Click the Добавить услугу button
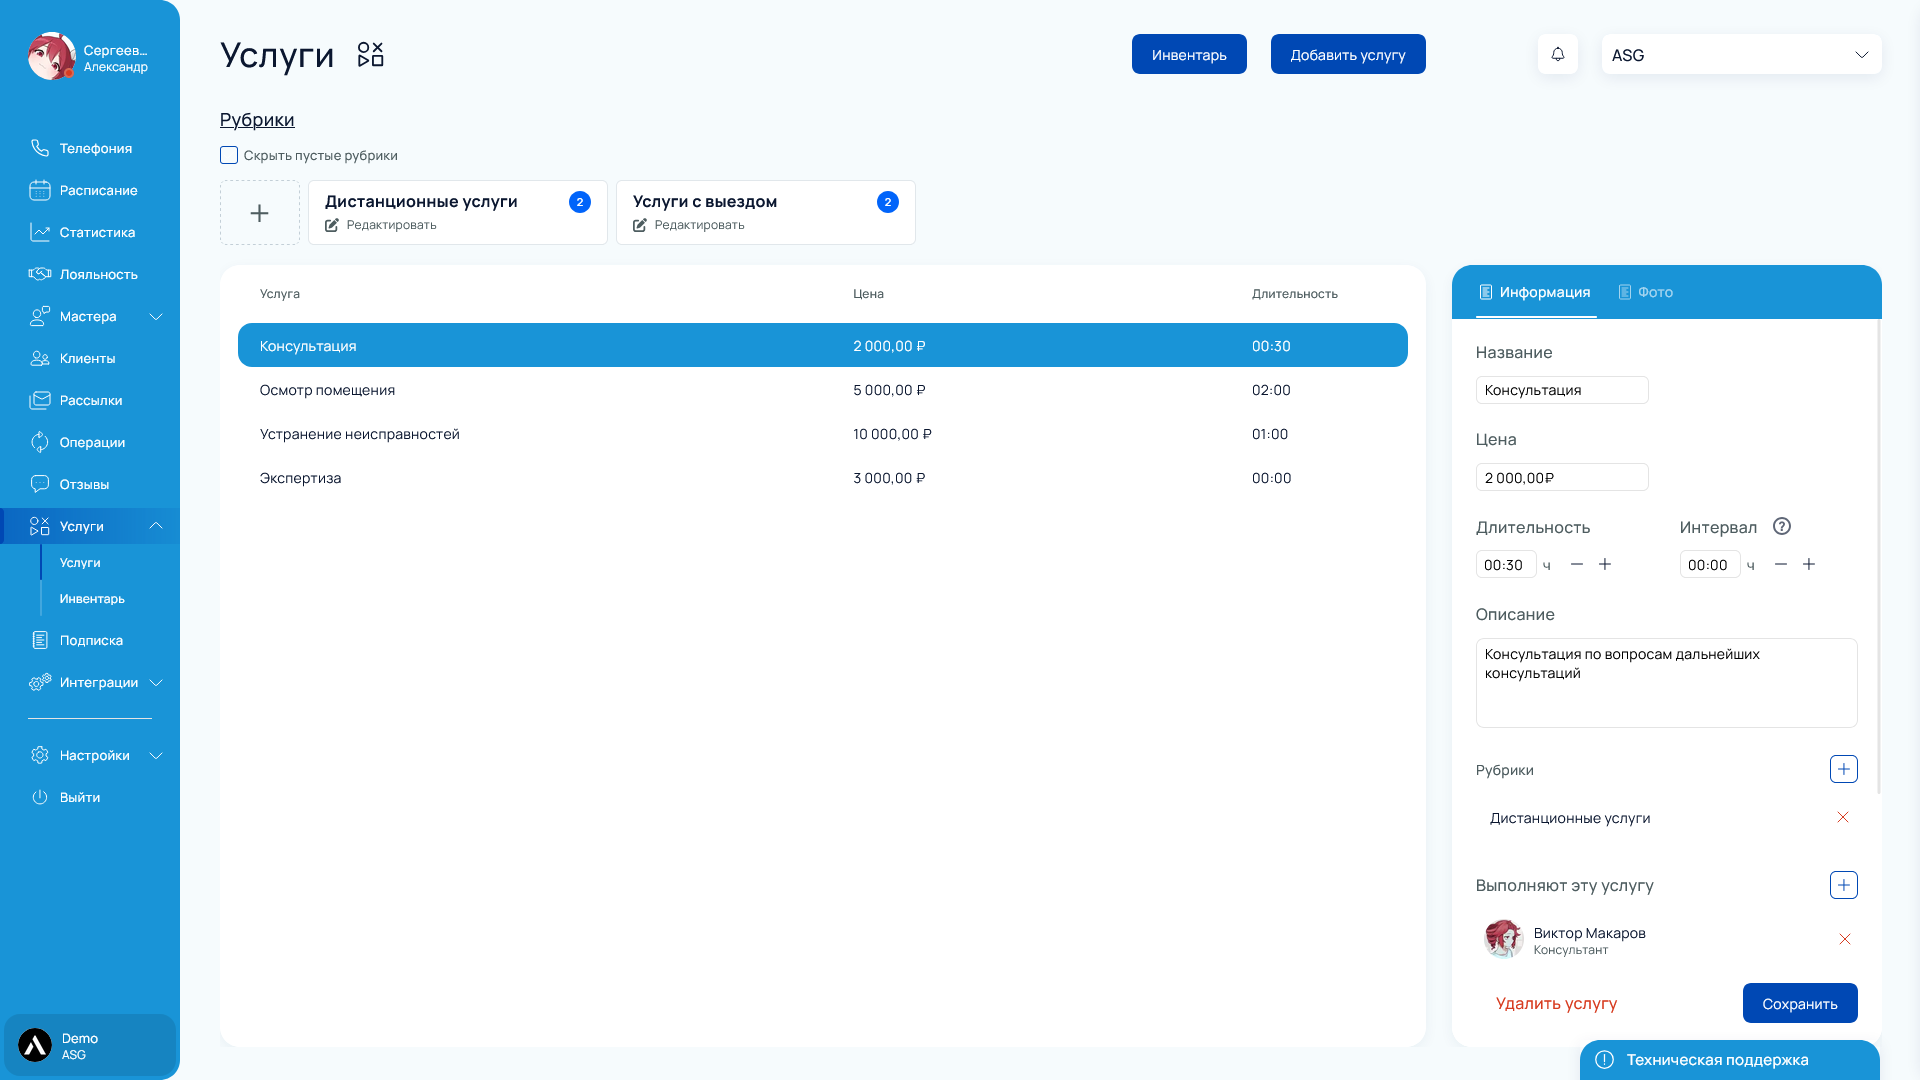The height and width of the screenshot is (1080, 1920). 1347,55
